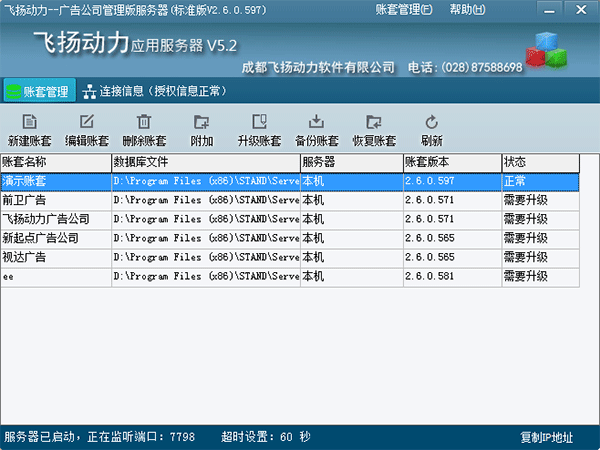Click the 附加 attach icon
Screen dimensions: 600x450
point(201,122)
